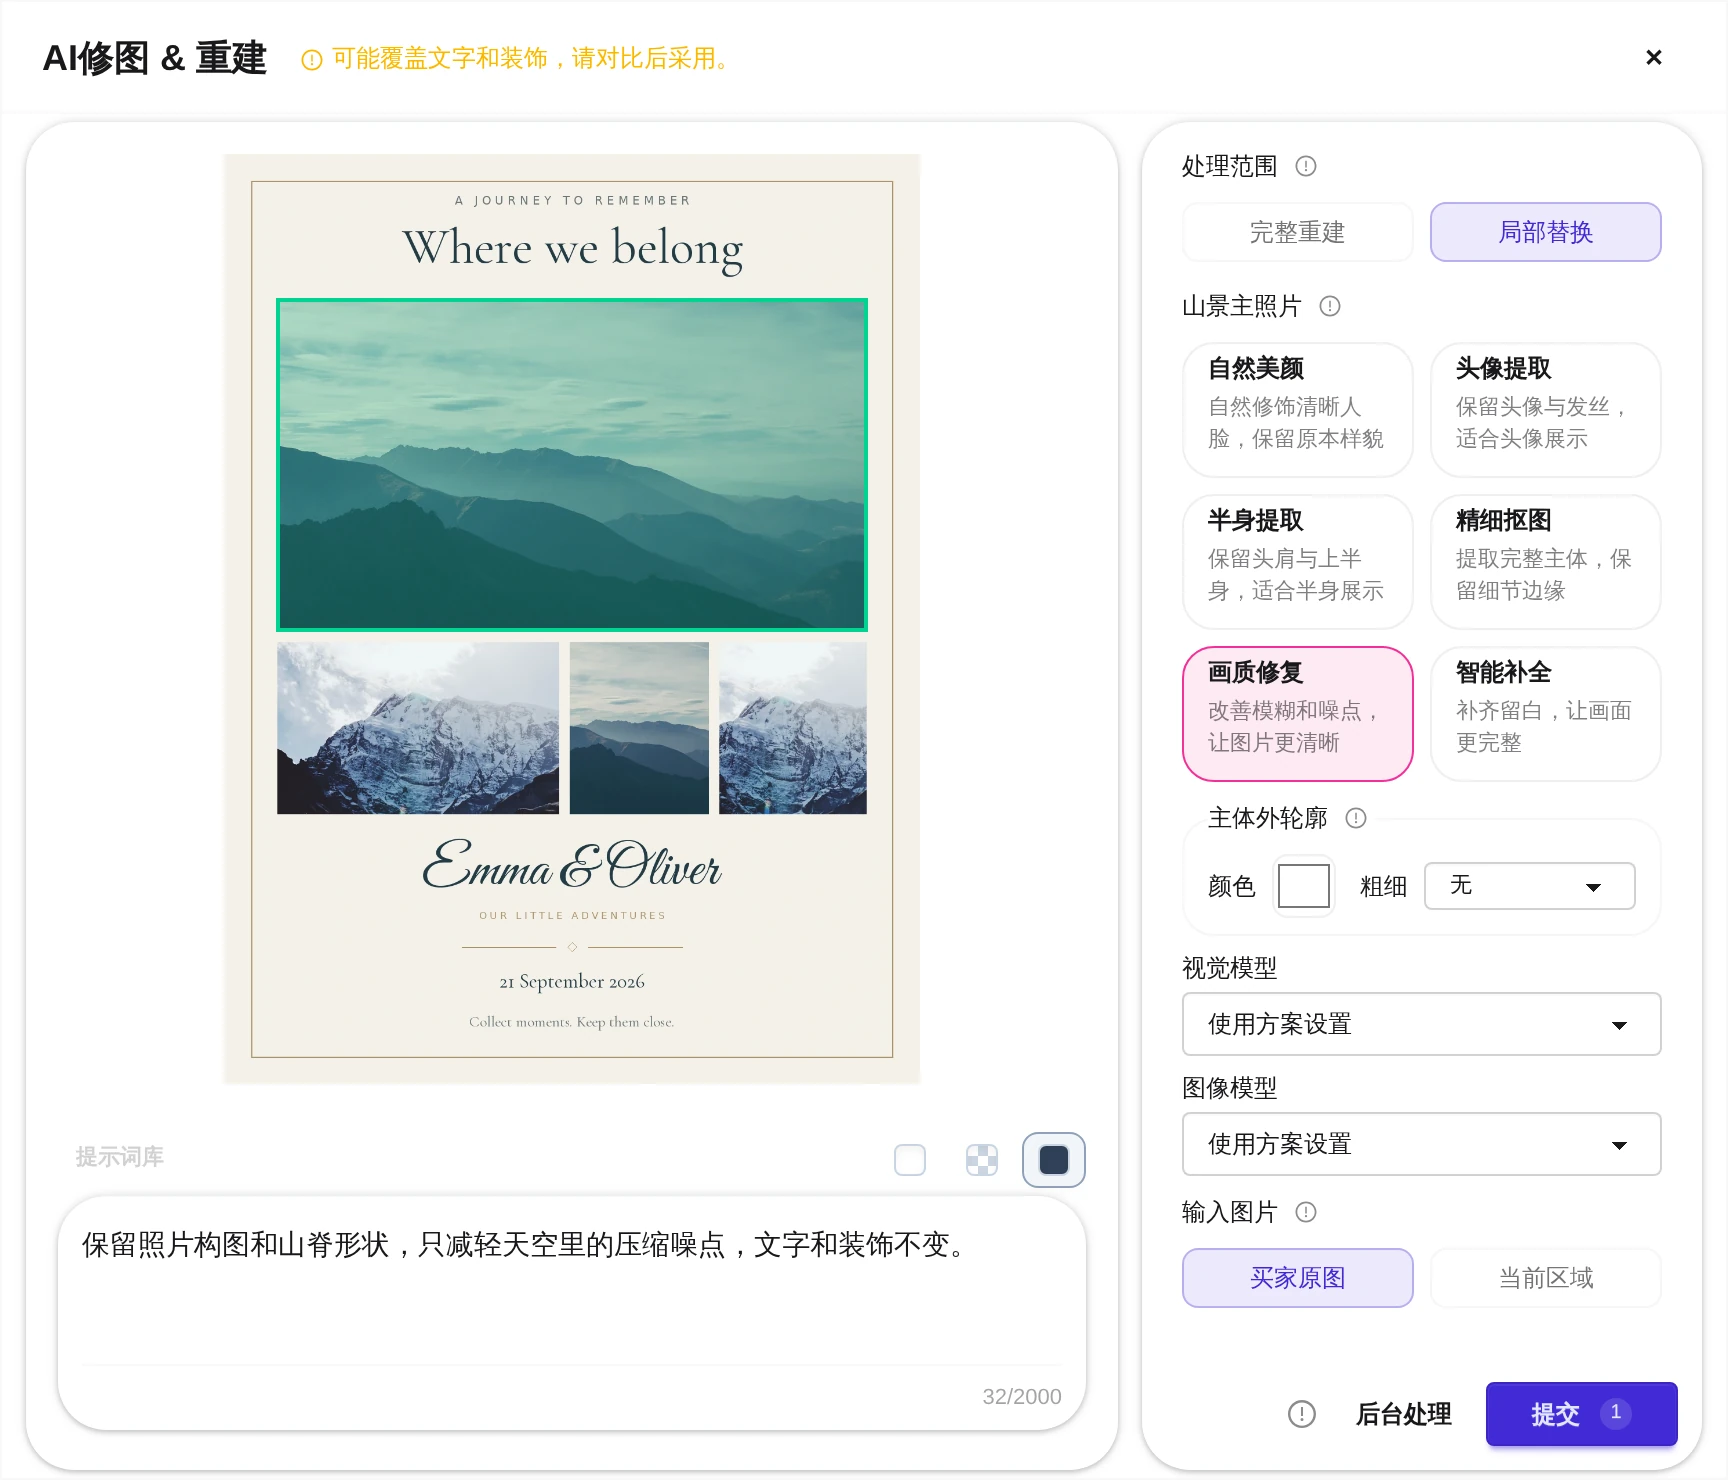This screenshot has width=1728, height=1480.
Task: Select the 半身提取 preset card
Action: pyautogui.click(x=1298, y=562)
